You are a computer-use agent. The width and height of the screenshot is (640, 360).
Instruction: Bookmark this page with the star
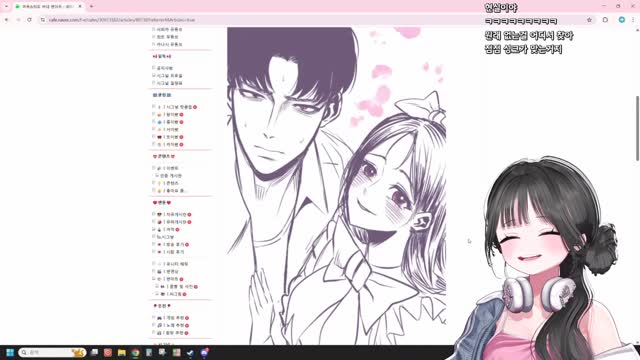(x=589, y=20)
